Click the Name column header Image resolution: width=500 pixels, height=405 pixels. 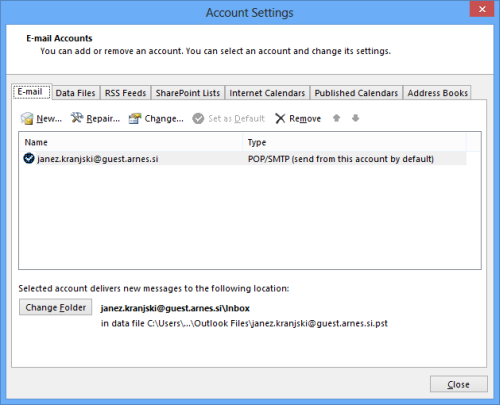click(x=131, y=142)
